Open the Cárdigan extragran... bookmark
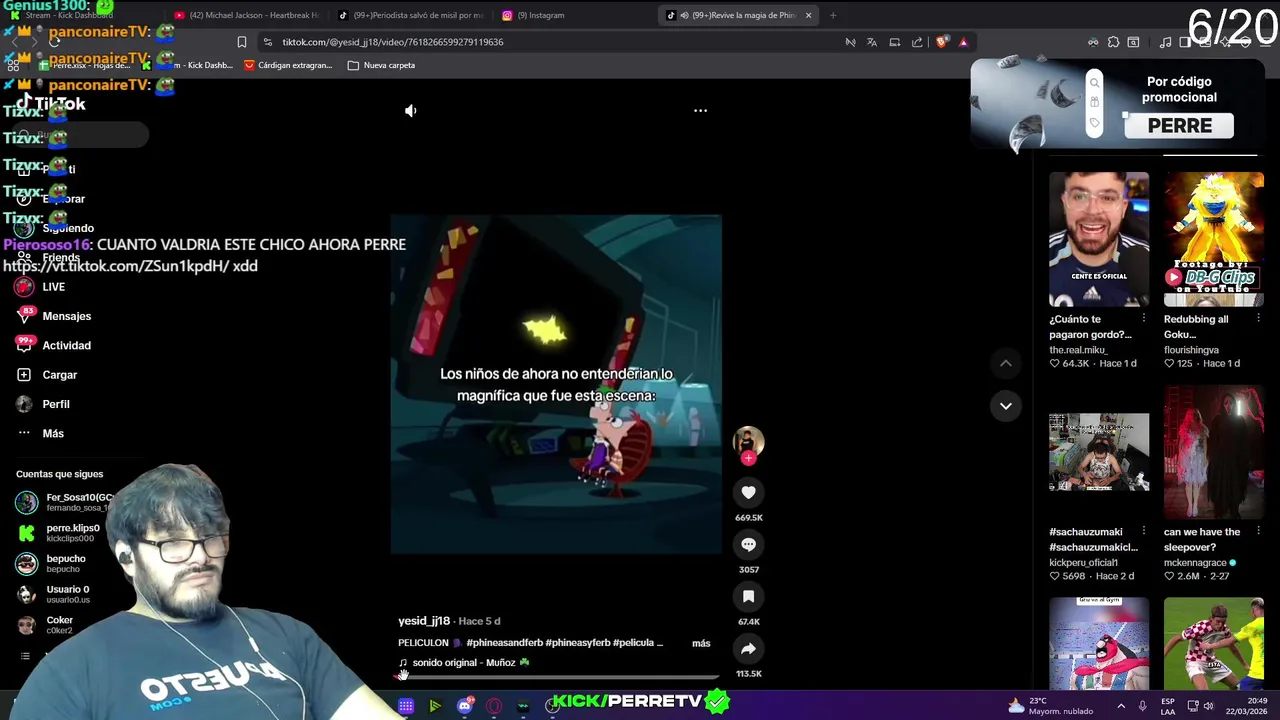This screenshot has width=1280, height=720. point(288,65)
